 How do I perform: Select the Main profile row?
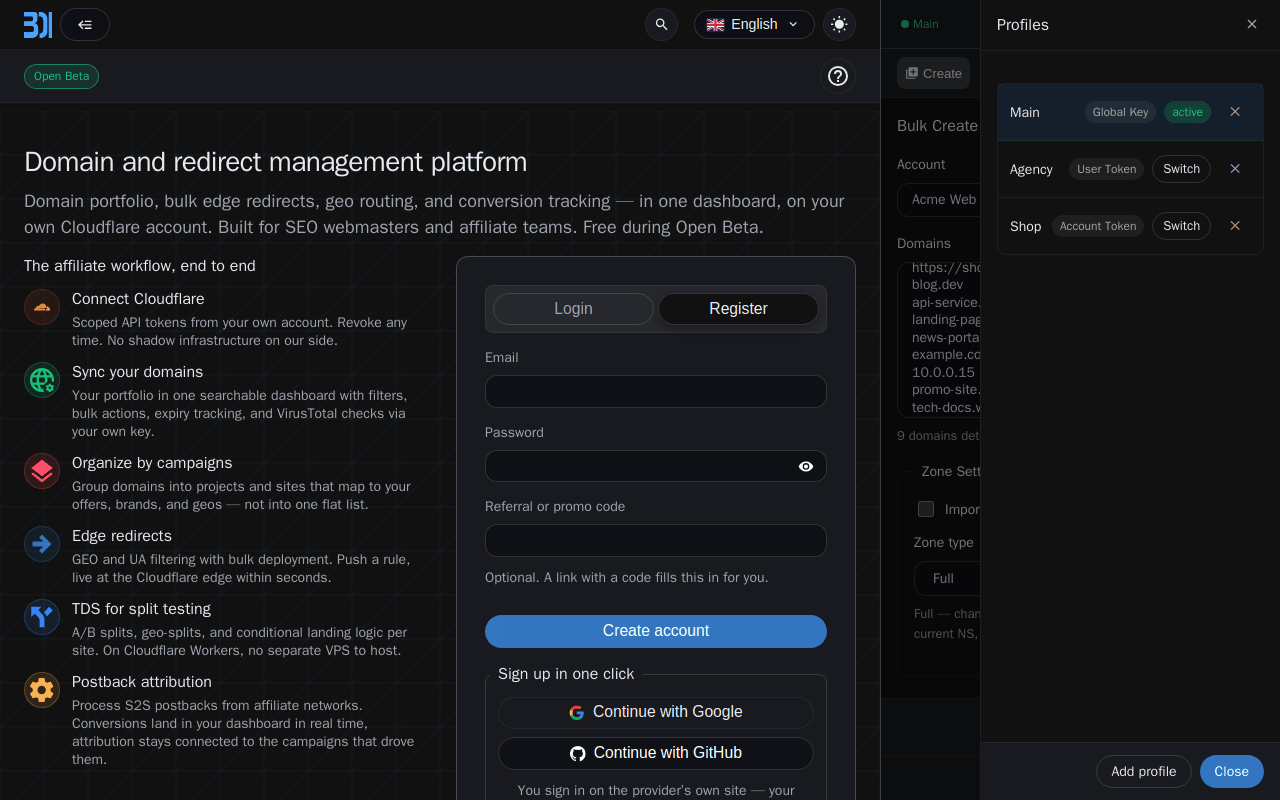pos(1130,112)
